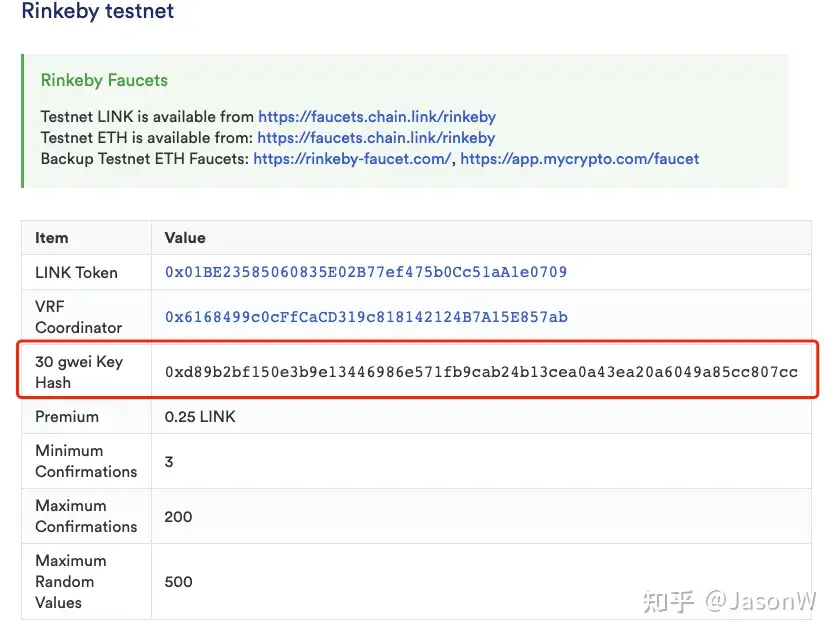
Task: Select the 30 gwei Key Hash value
Action: pyautogui.click(x=481, y=372)
